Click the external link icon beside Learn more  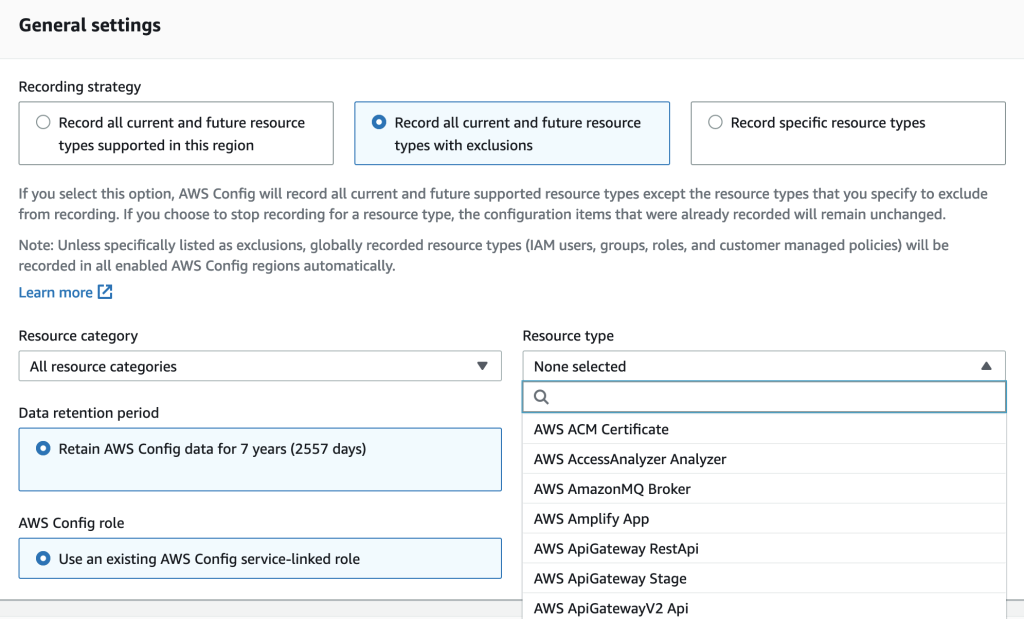click(x=103, y=292)
